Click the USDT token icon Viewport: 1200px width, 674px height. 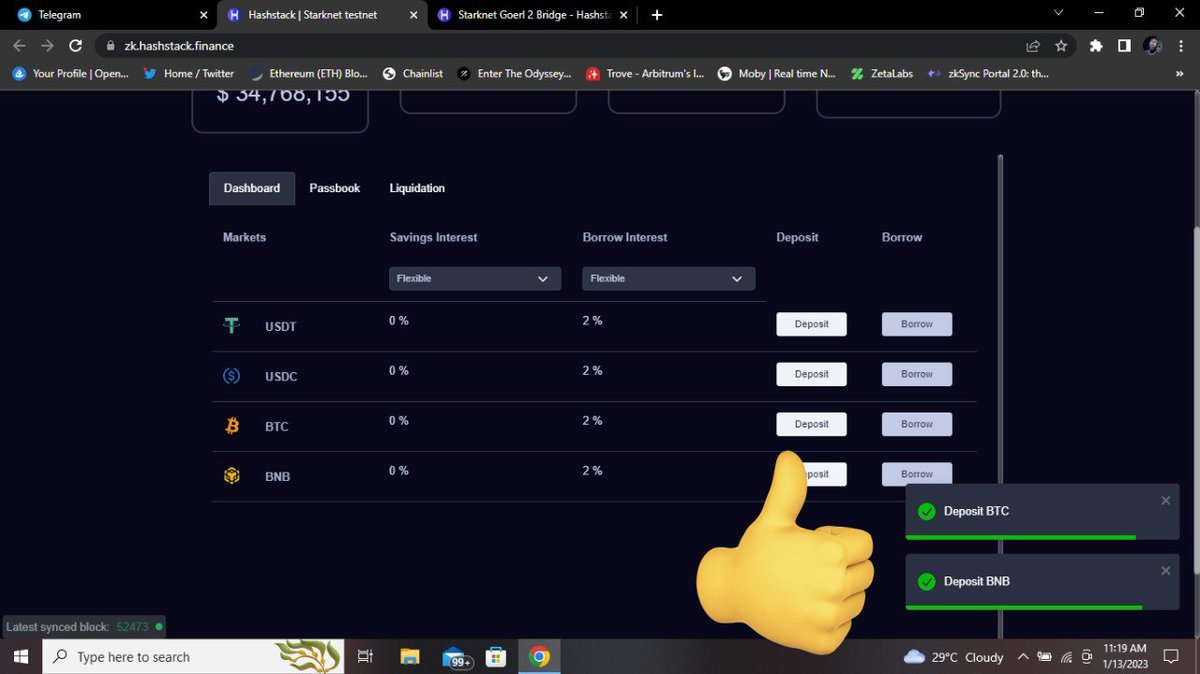click(x=232, y=326)
